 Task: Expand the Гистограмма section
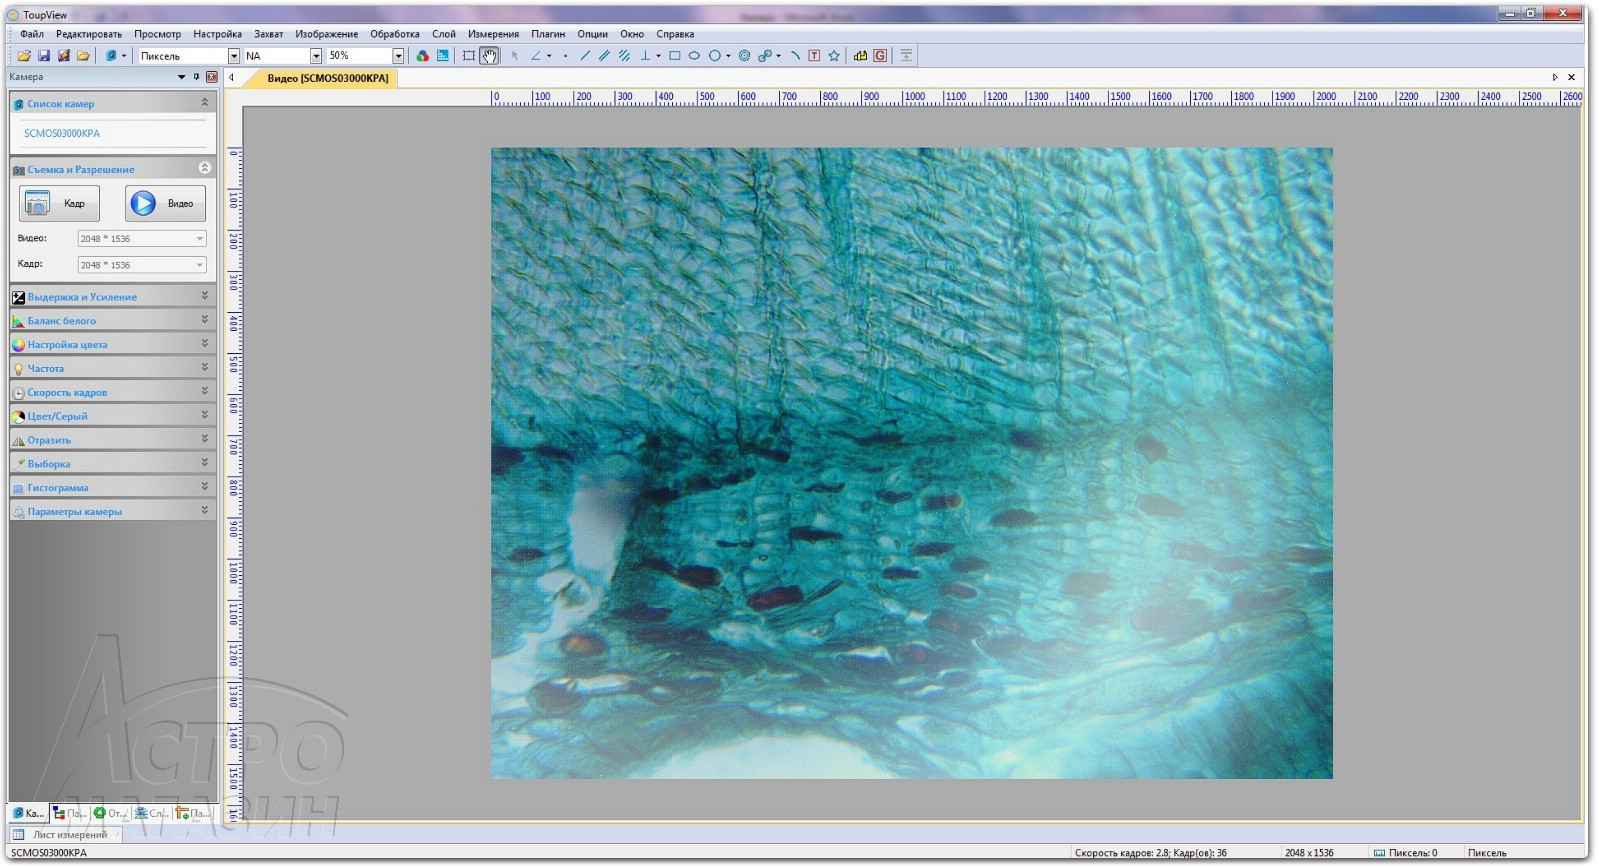[204, 487]
